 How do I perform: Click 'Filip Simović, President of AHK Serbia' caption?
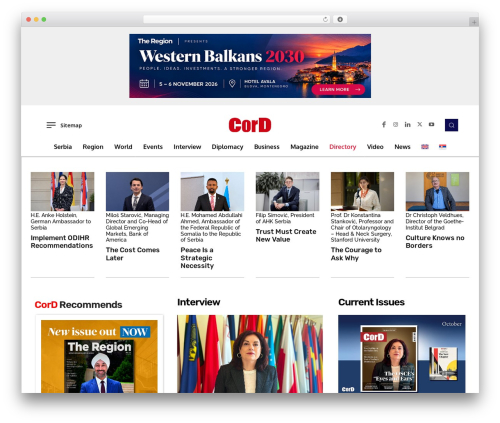coord(285,218)
